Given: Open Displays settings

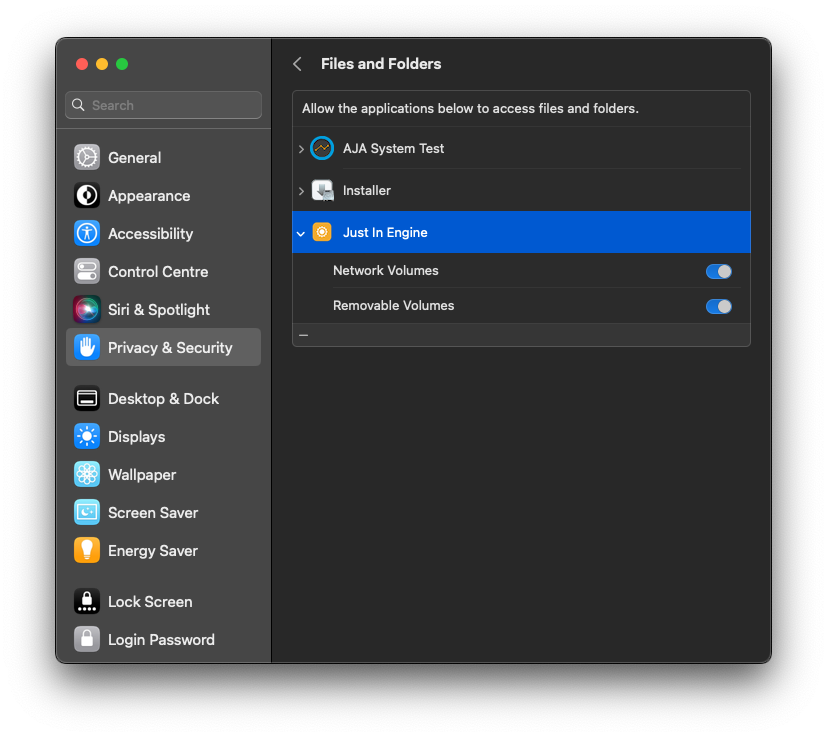Looking at the screenshot, I should click(x=164, y=436).
